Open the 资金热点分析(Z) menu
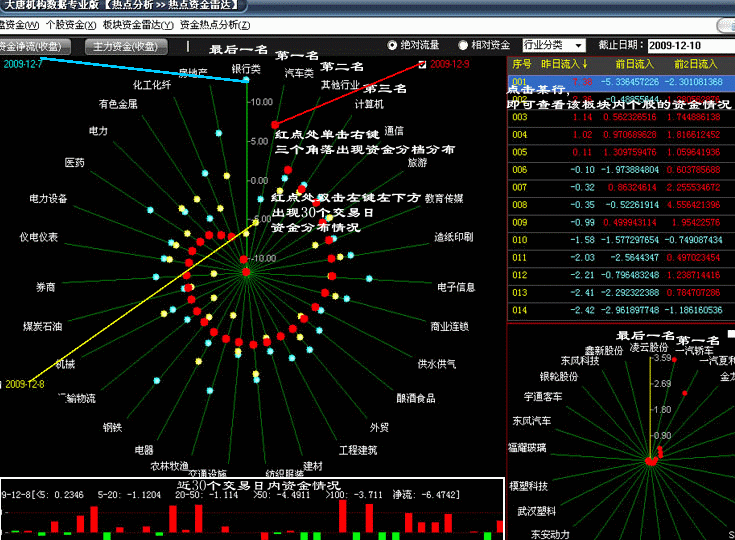This screenshot has width=735, height=540. pyautogui.click(x=215, y=24)
